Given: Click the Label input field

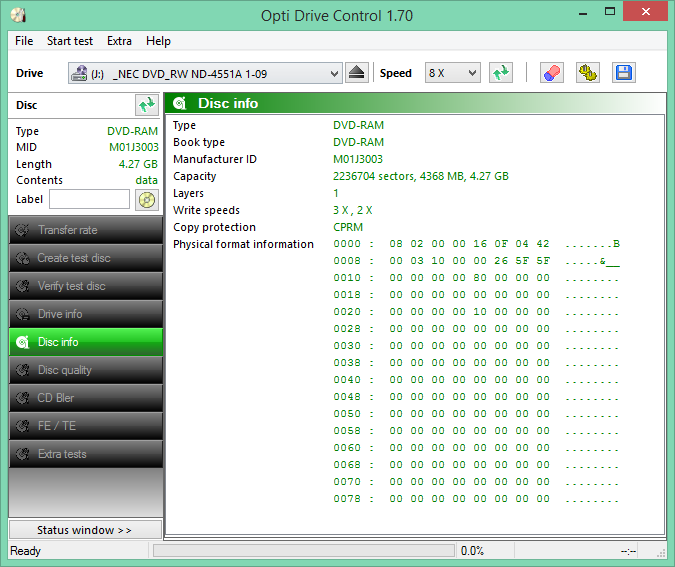Looking at the screenshot, I should (90, 199).
